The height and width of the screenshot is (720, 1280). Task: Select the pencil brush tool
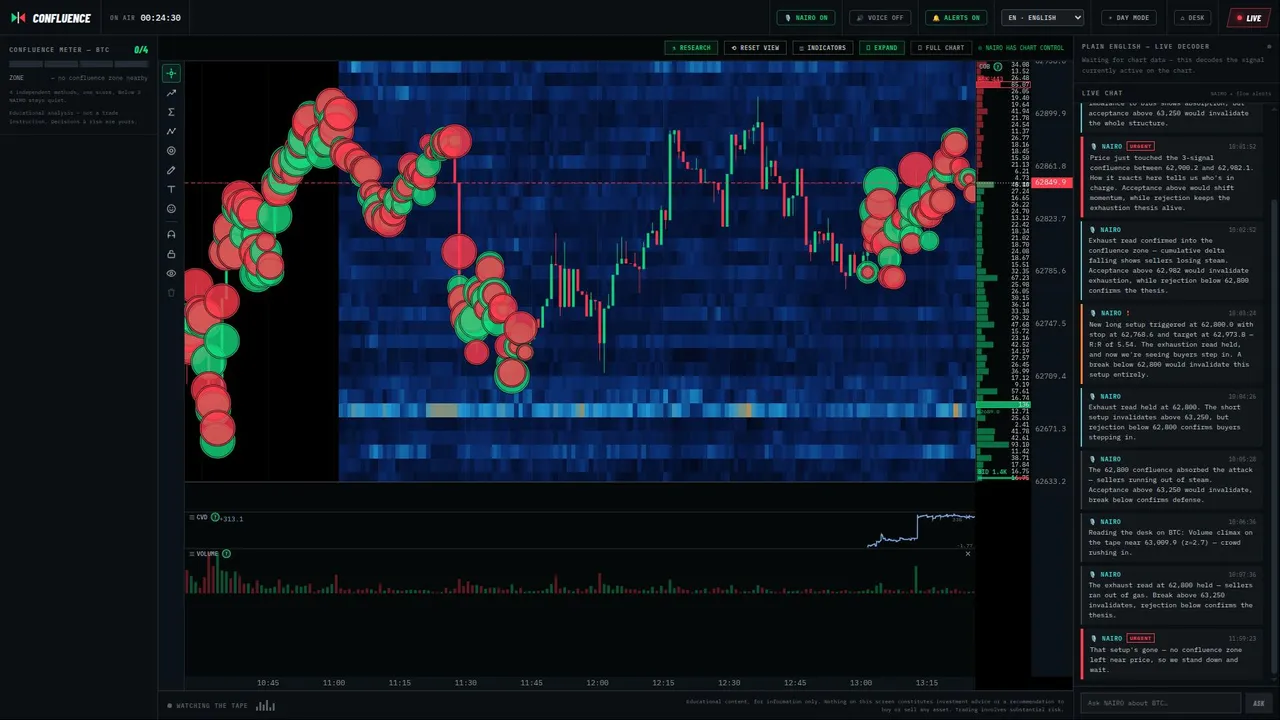pos(171,170)
